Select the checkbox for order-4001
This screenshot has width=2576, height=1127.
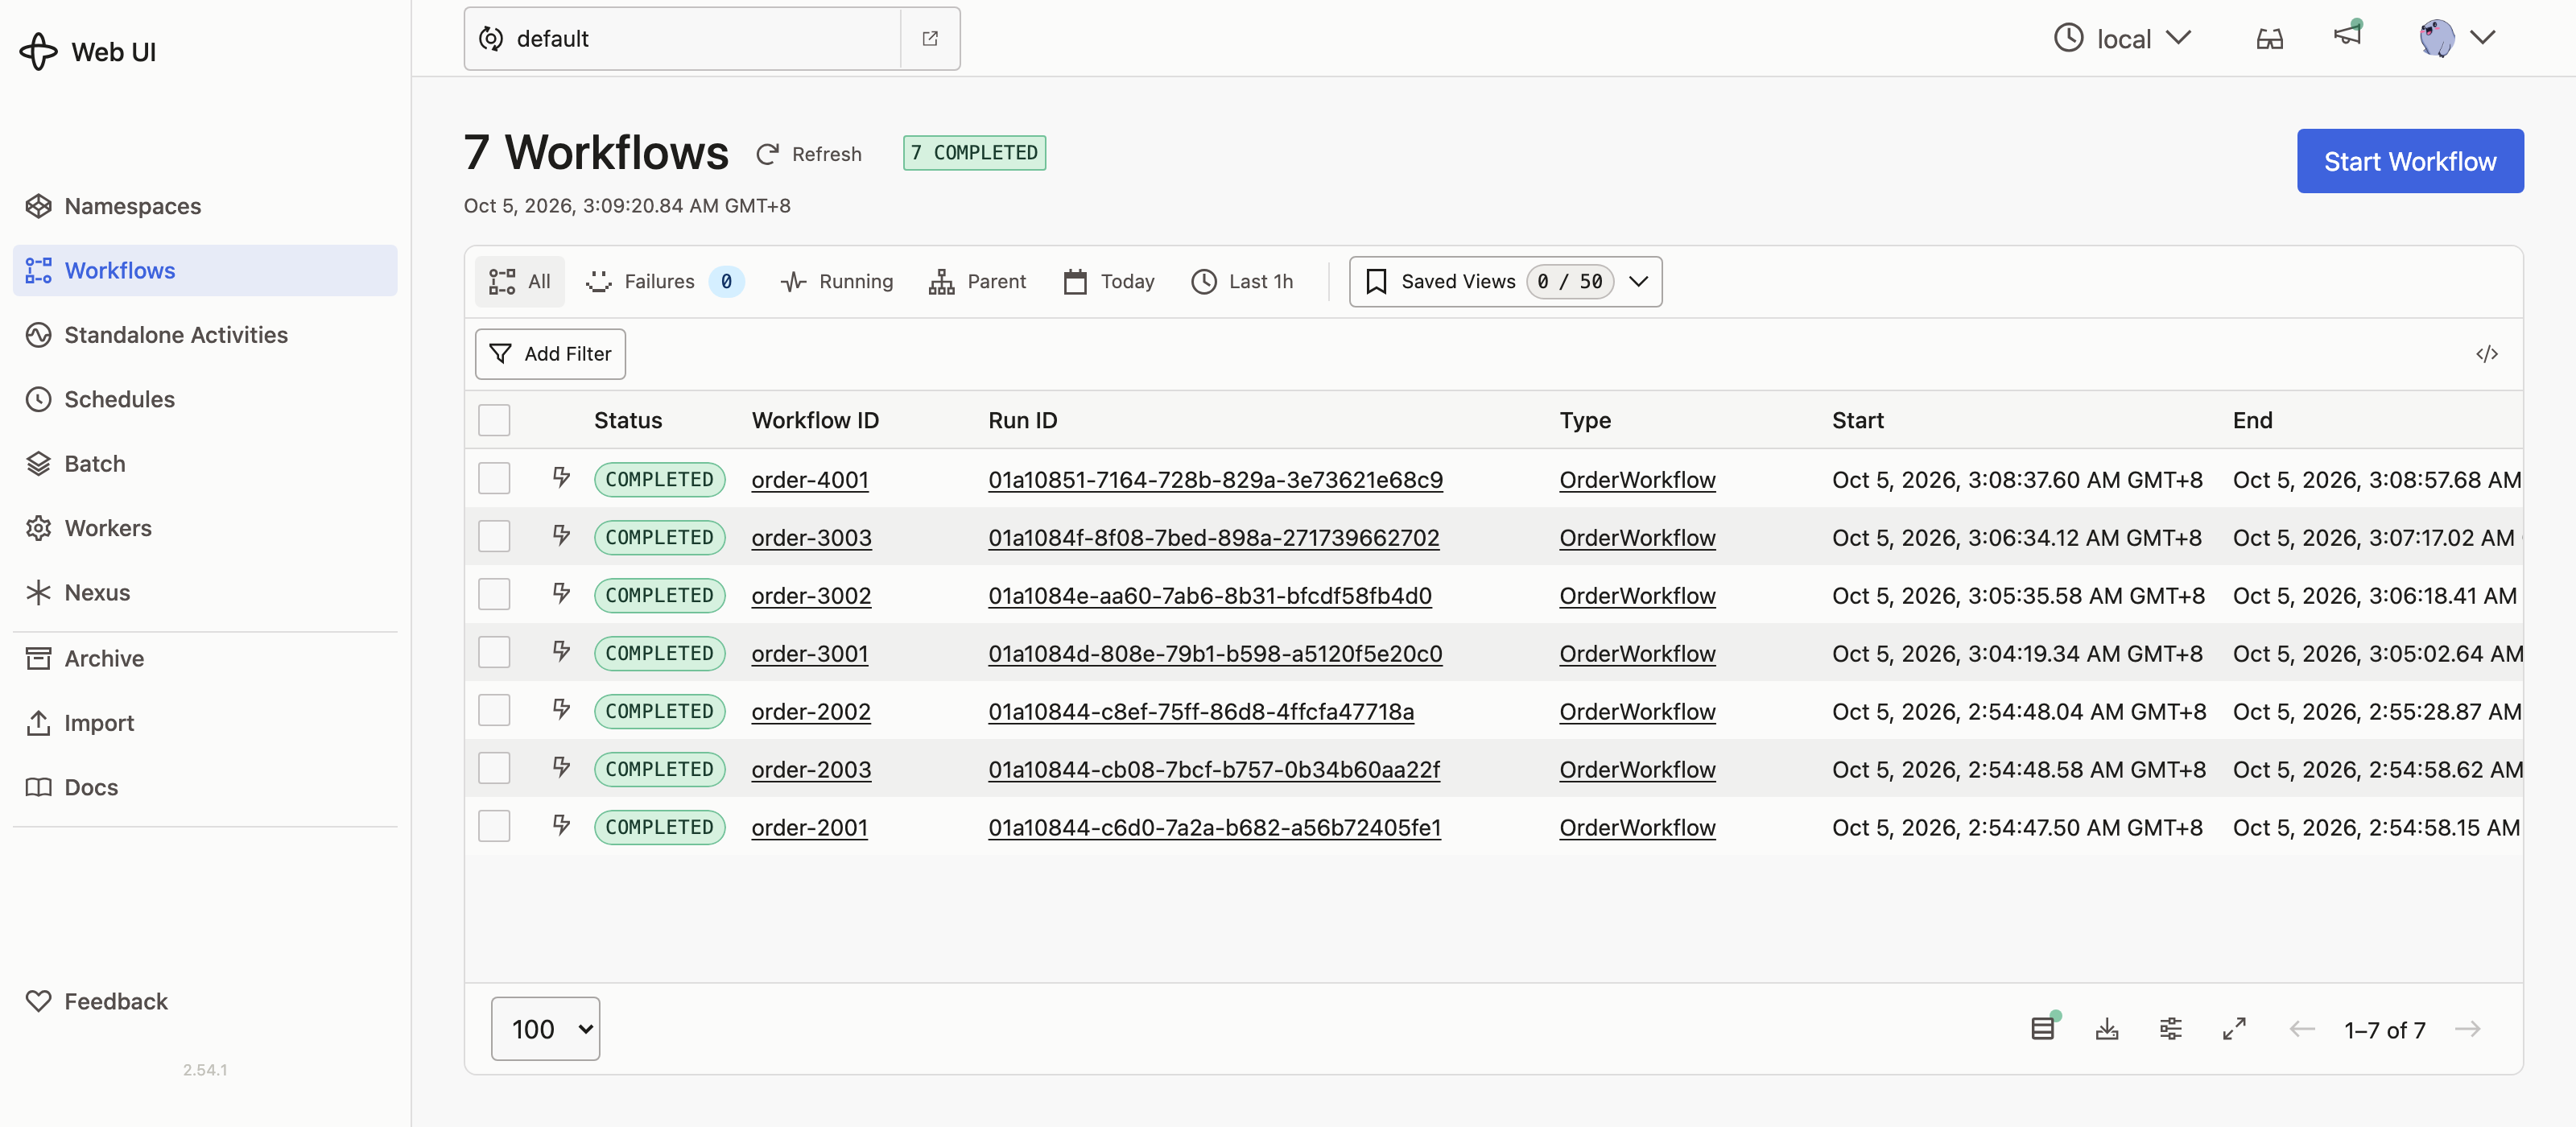(x=494, y=478)
